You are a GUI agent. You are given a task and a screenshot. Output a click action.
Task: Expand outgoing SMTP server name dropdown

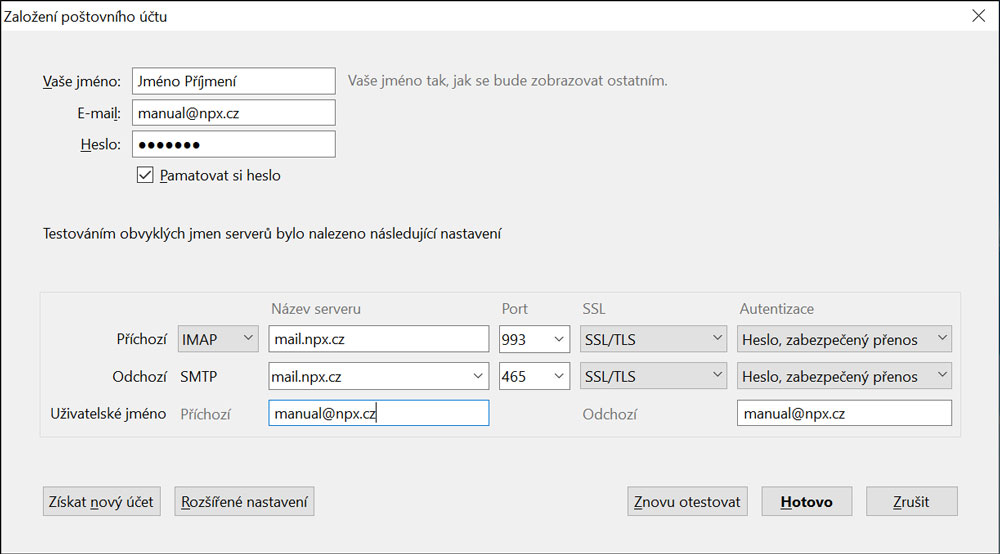tap(477, 377)
